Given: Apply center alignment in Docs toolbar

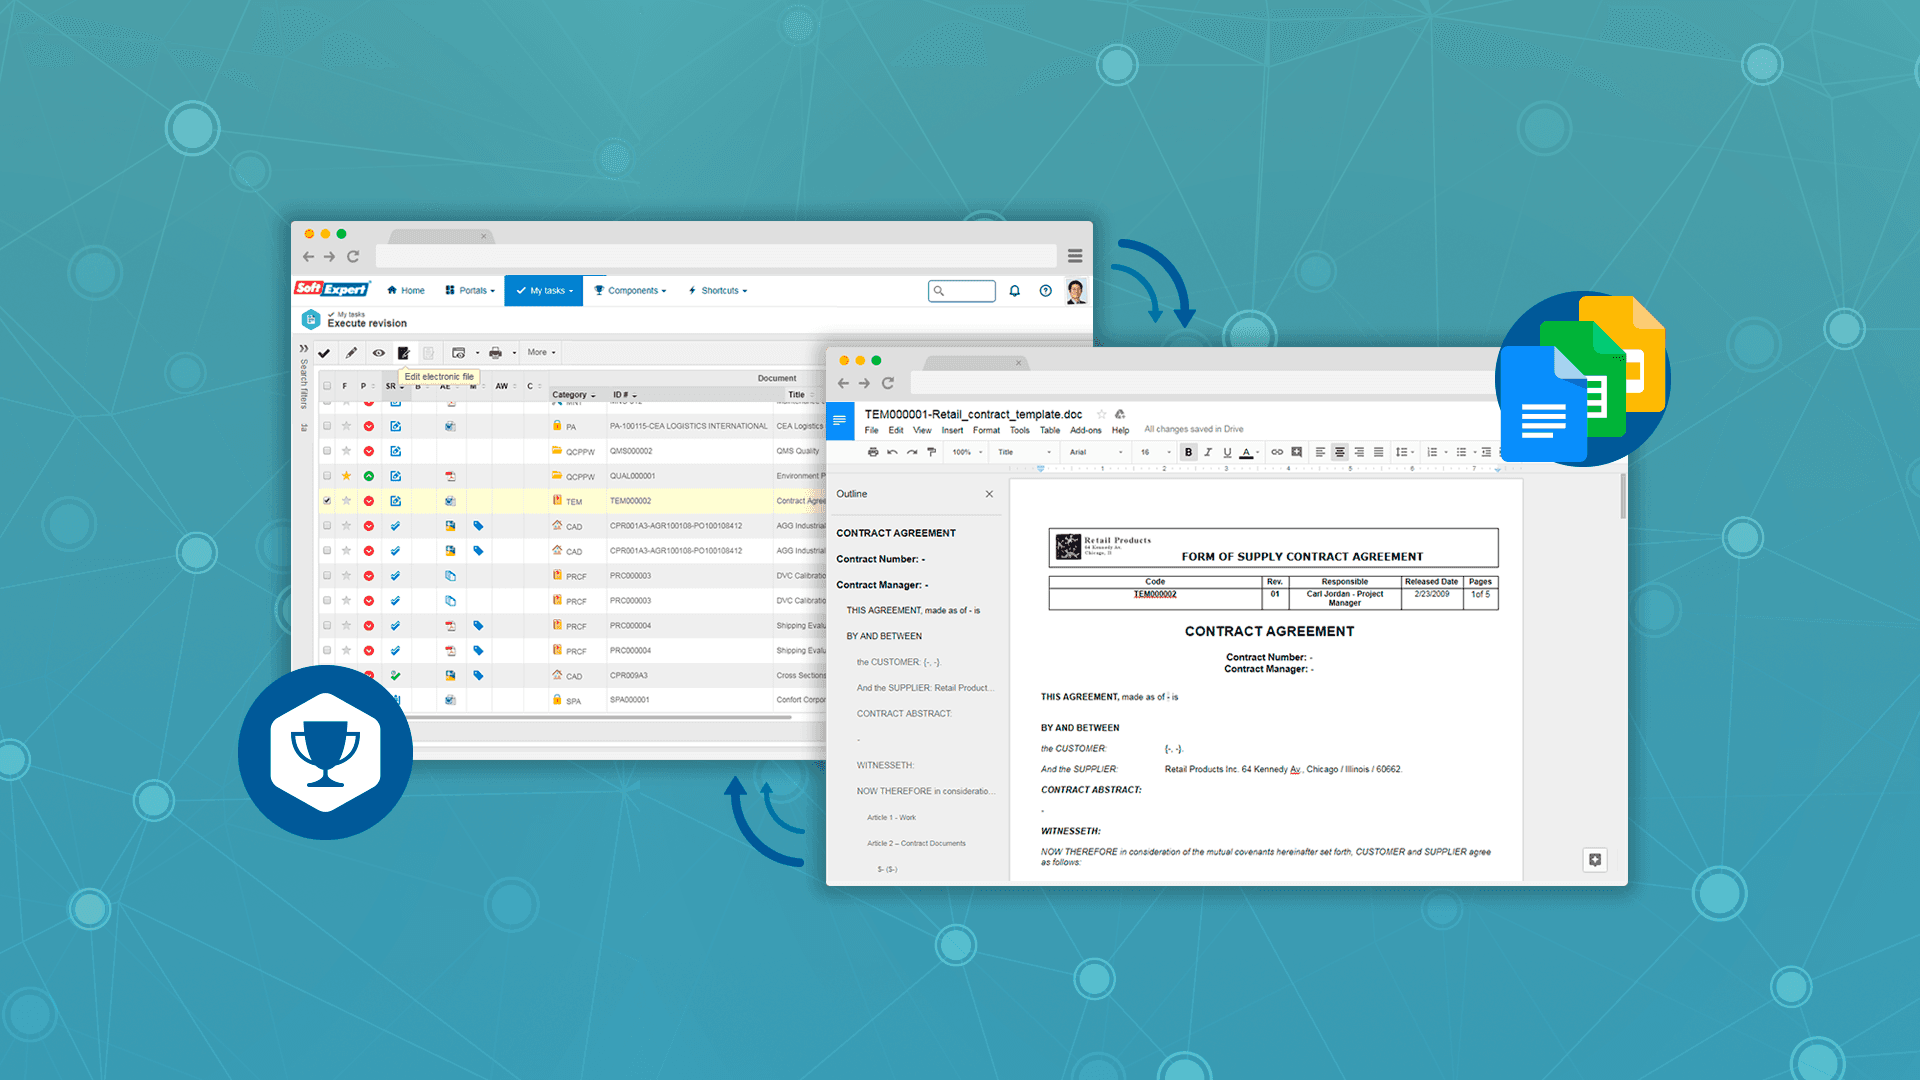Looking at the screenshot, I should click(1339, 452).
